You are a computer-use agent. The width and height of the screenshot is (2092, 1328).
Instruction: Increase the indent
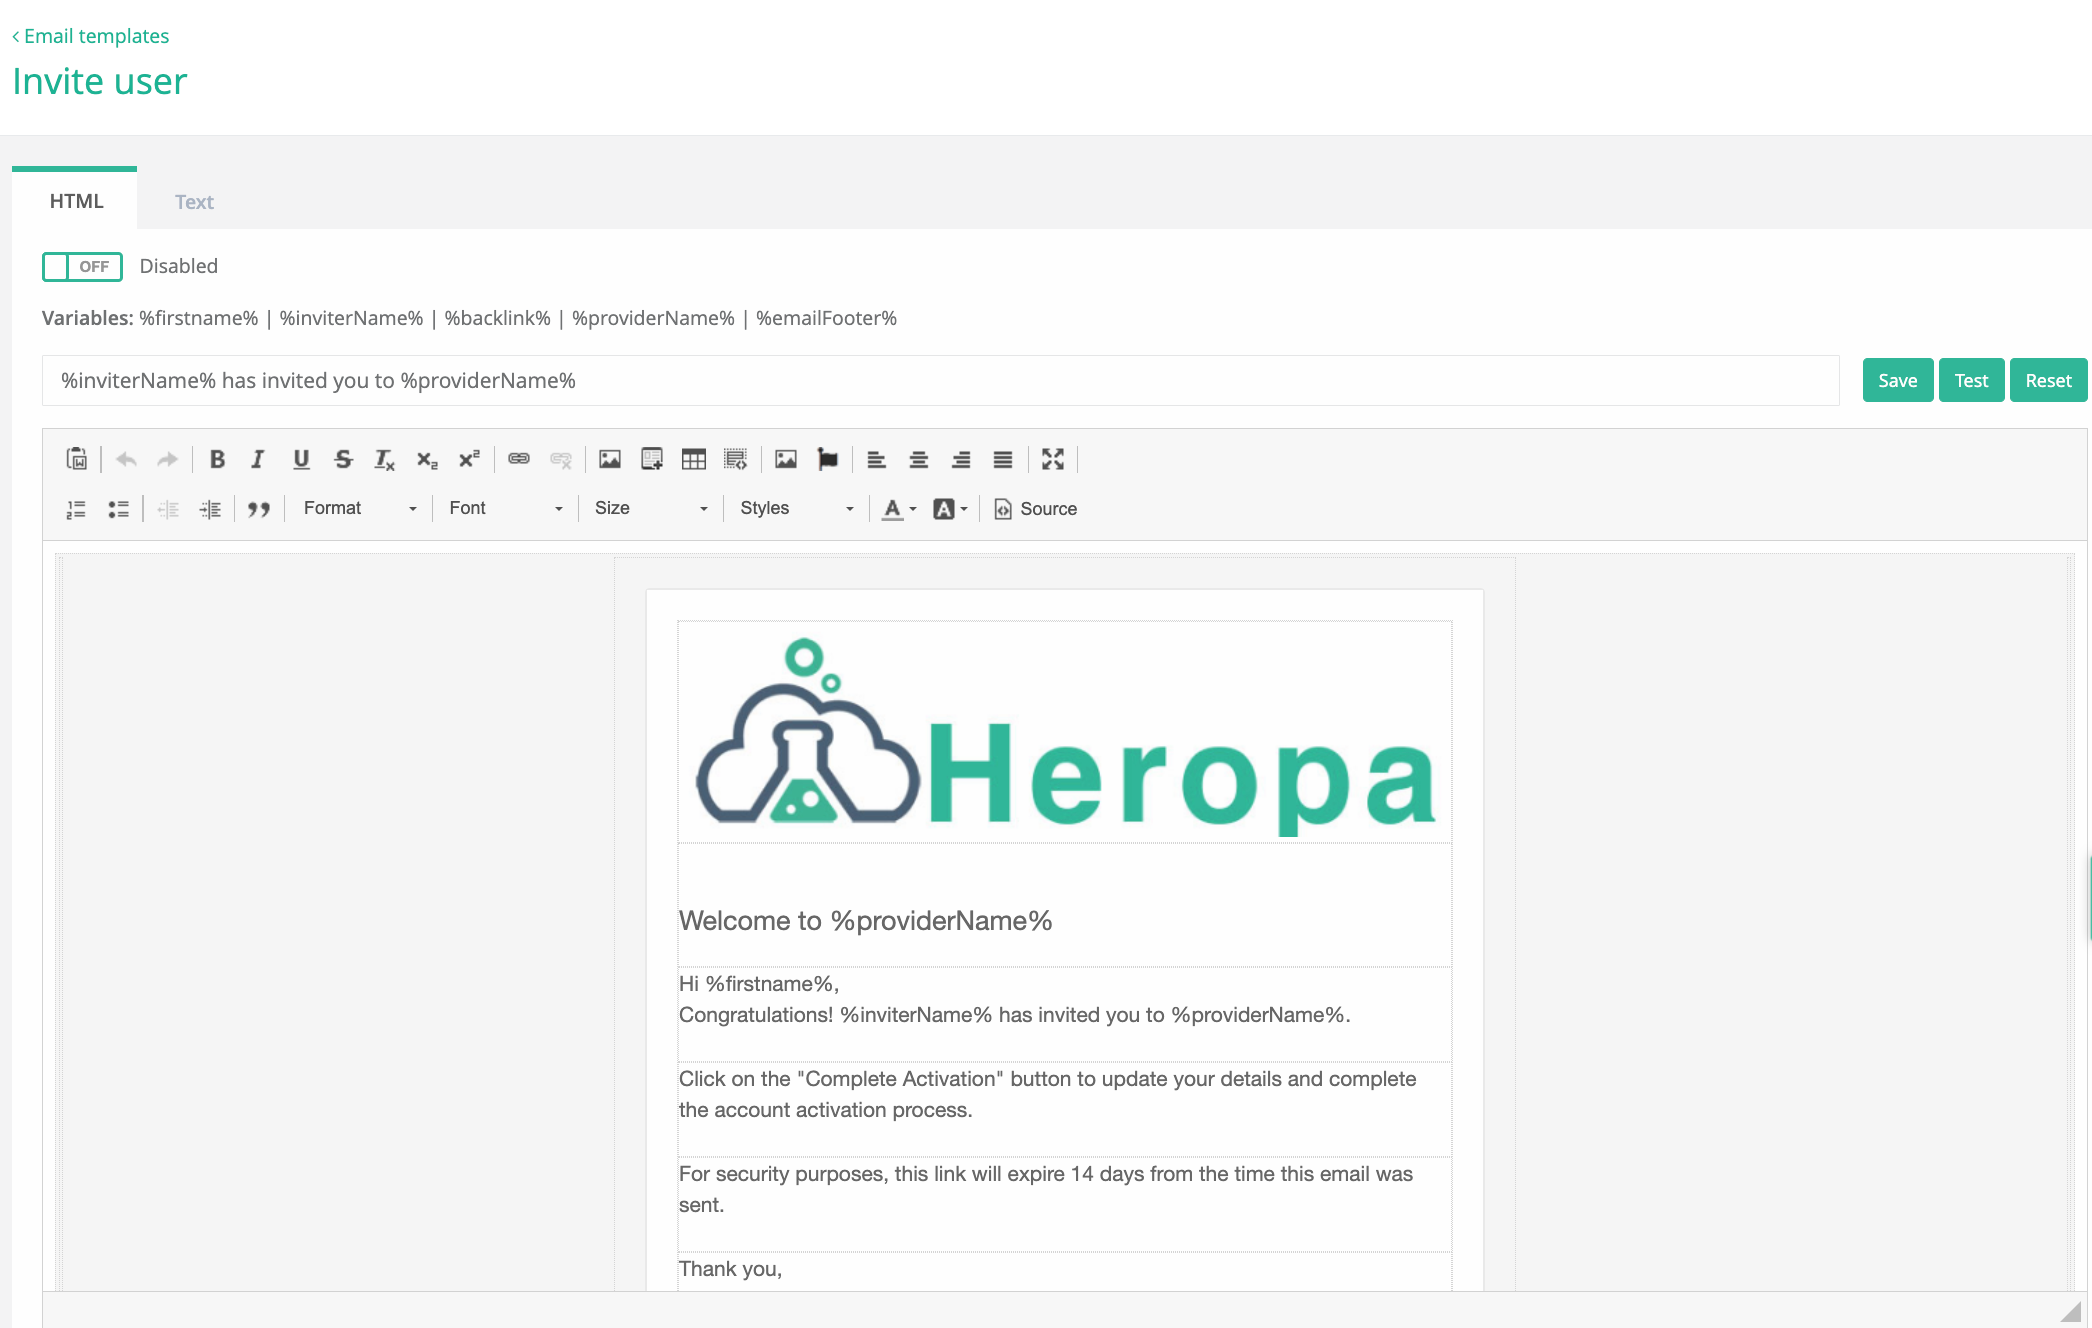pyautogui.click(x=210, y=509)
